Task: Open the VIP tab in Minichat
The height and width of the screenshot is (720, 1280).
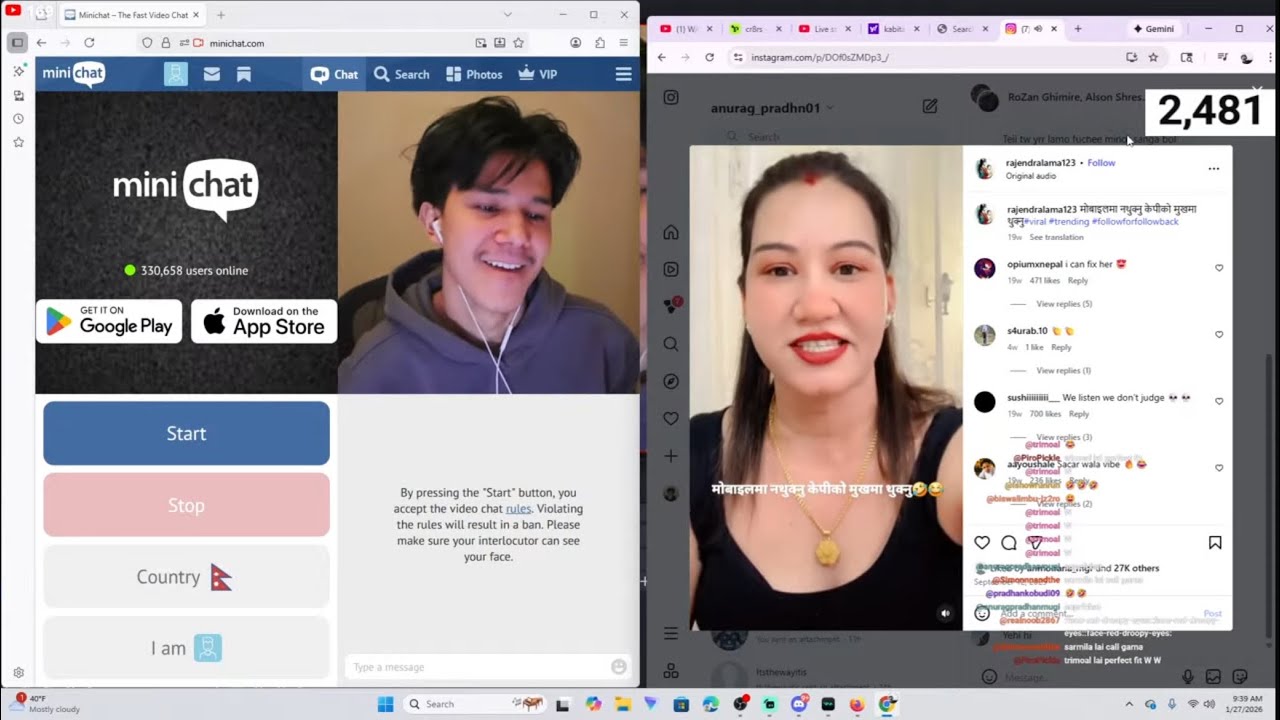Action: click(x=538, y=74)
